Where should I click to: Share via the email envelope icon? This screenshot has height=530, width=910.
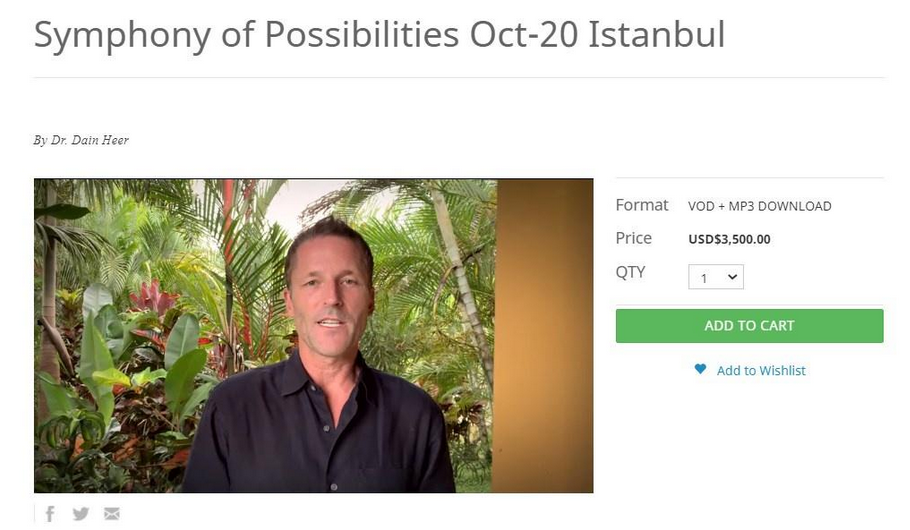112,514
